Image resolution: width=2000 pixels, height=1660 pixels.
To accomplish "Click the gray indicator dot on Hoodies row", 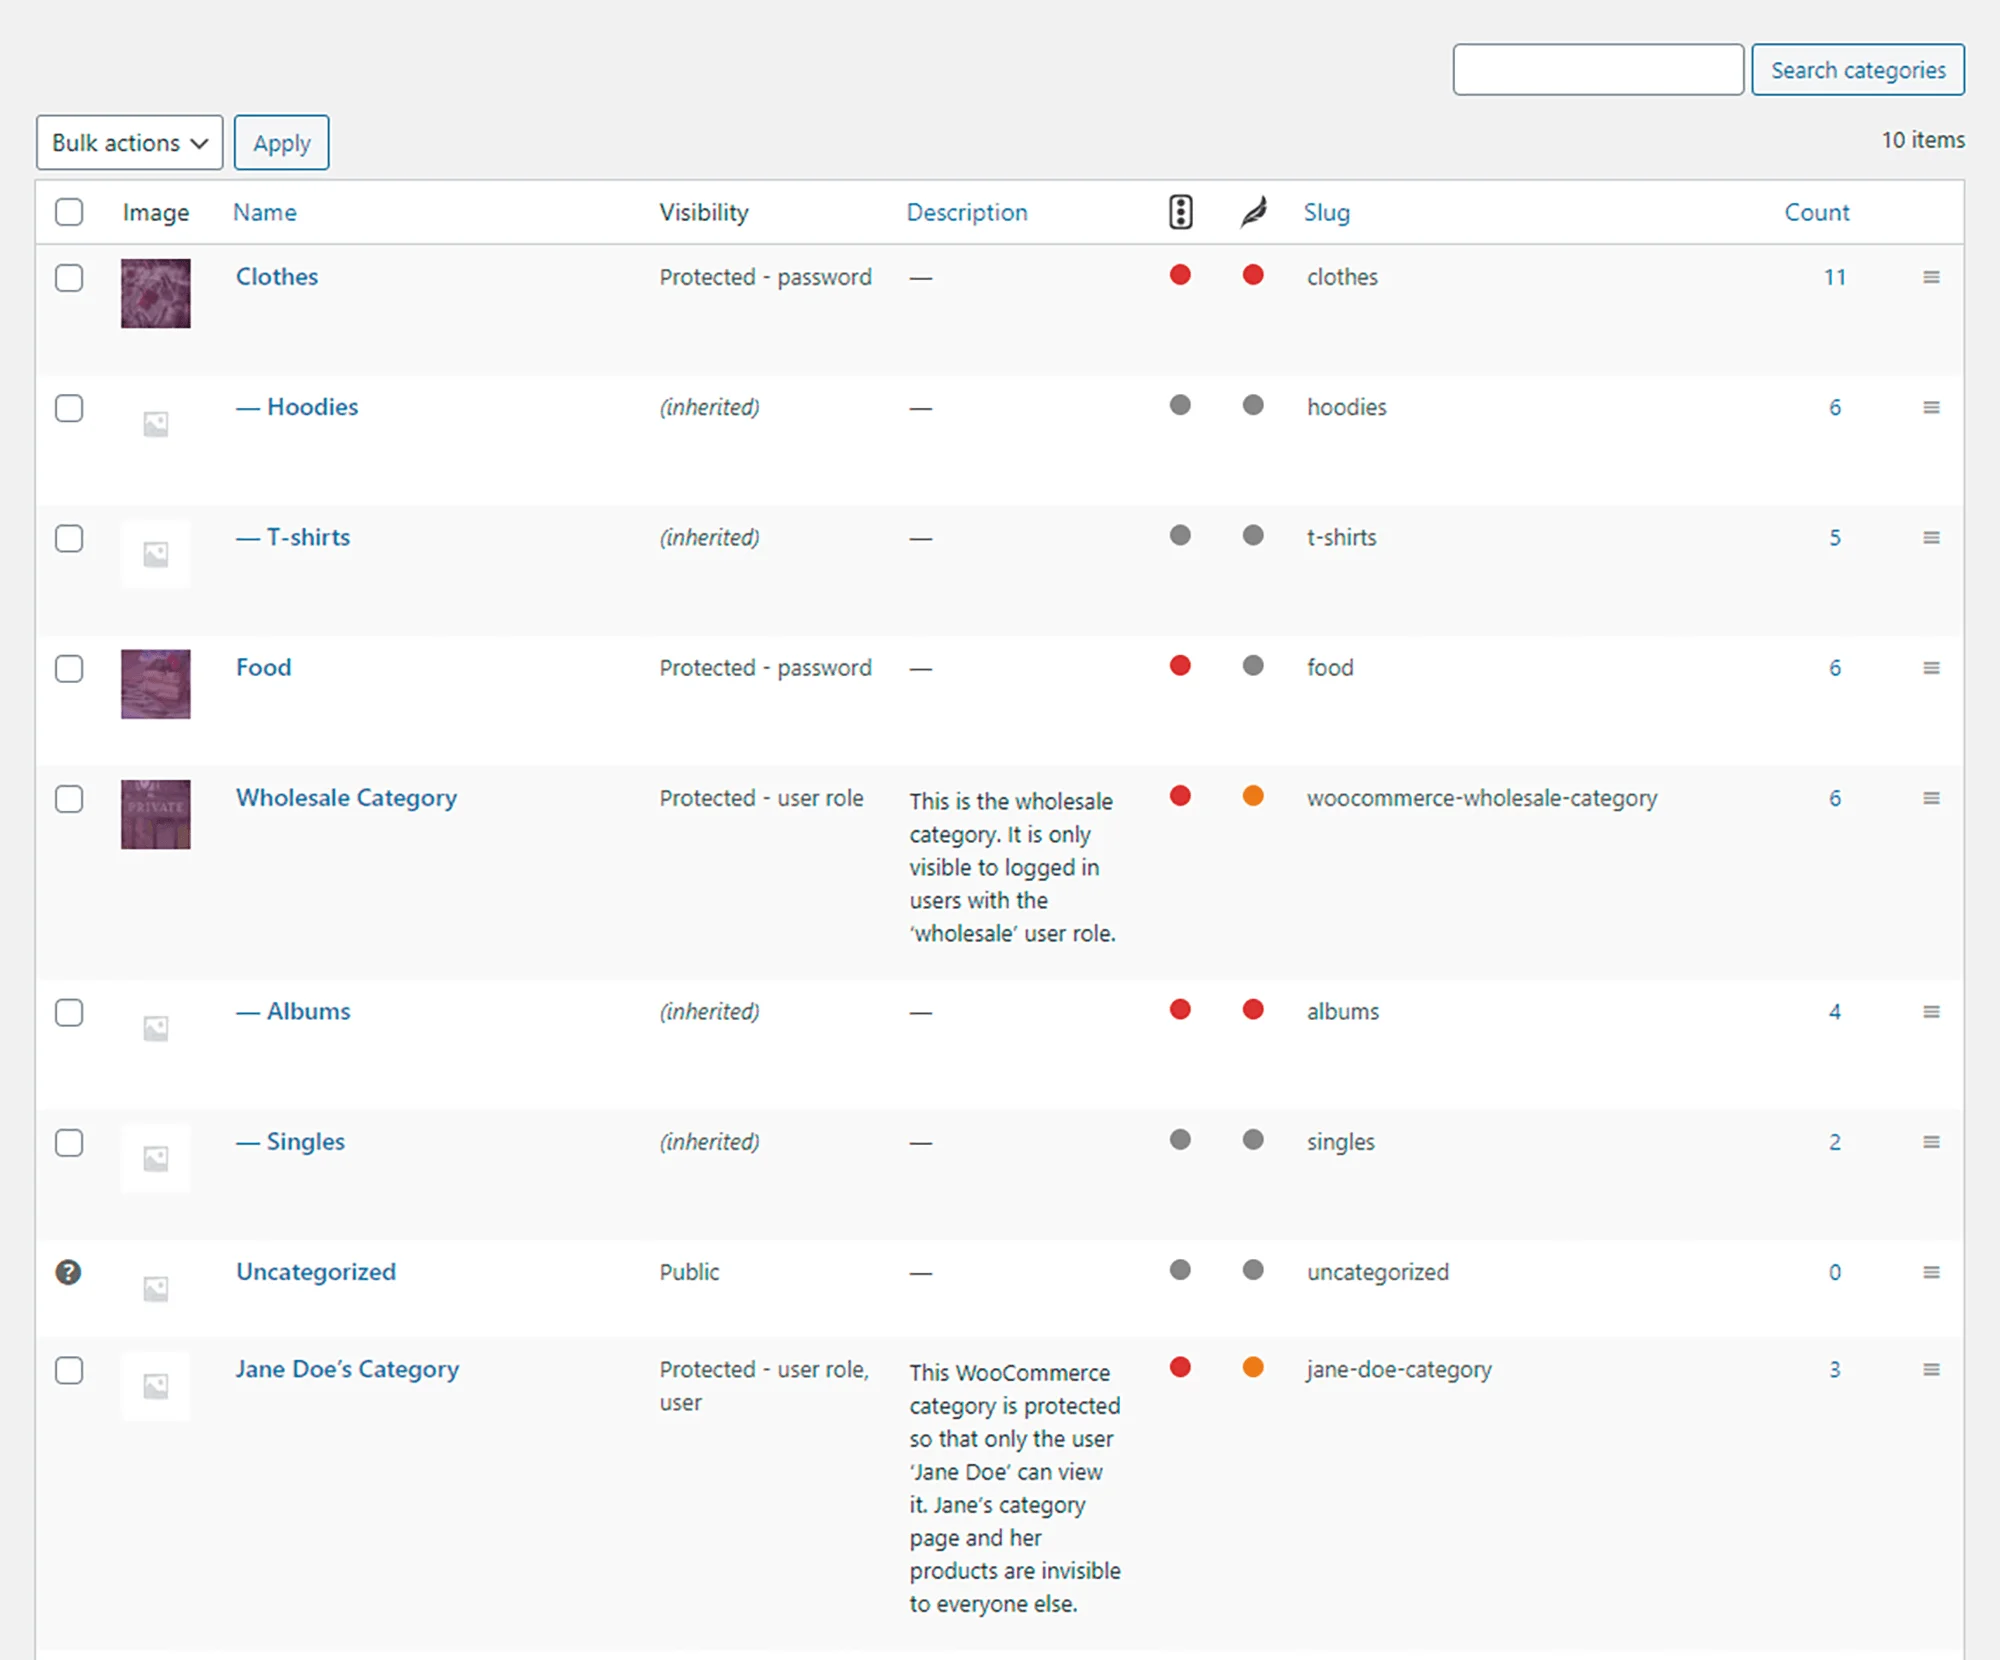I will click(x=1180, y=407).
